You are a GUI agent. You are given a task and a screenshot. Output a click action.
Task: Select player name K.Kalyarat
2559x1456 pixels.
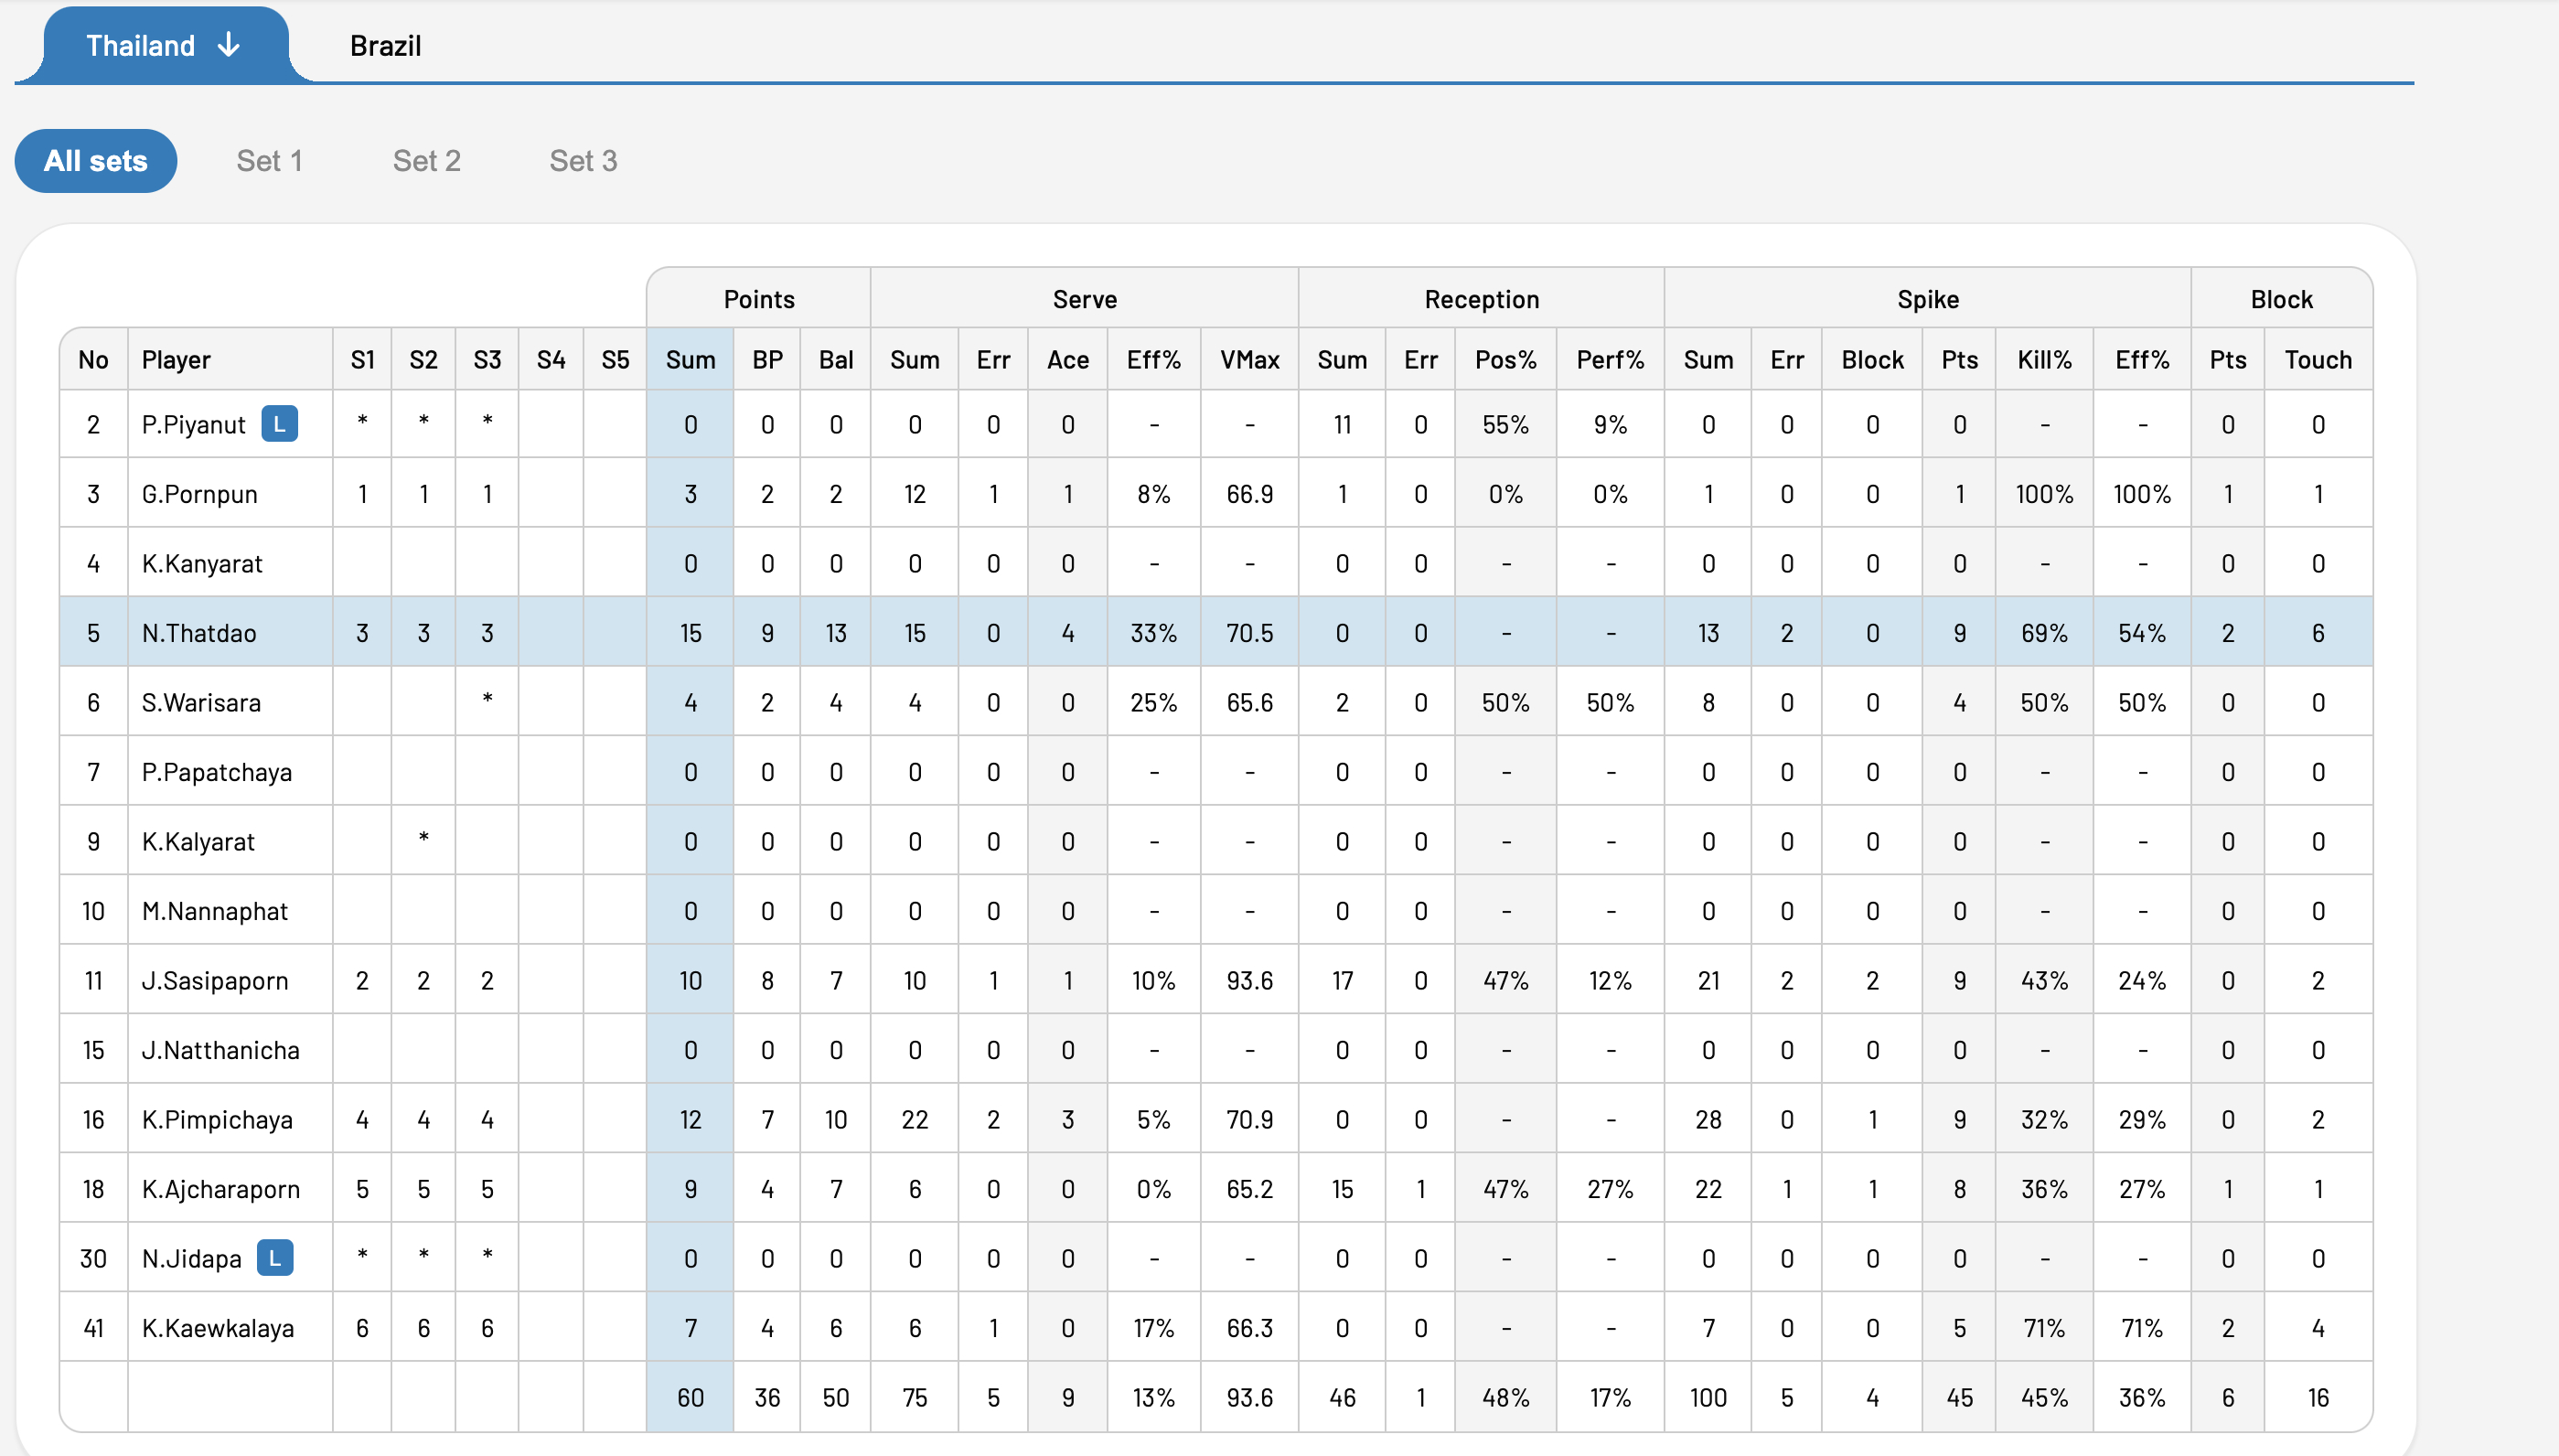click(x=198, y=842)
